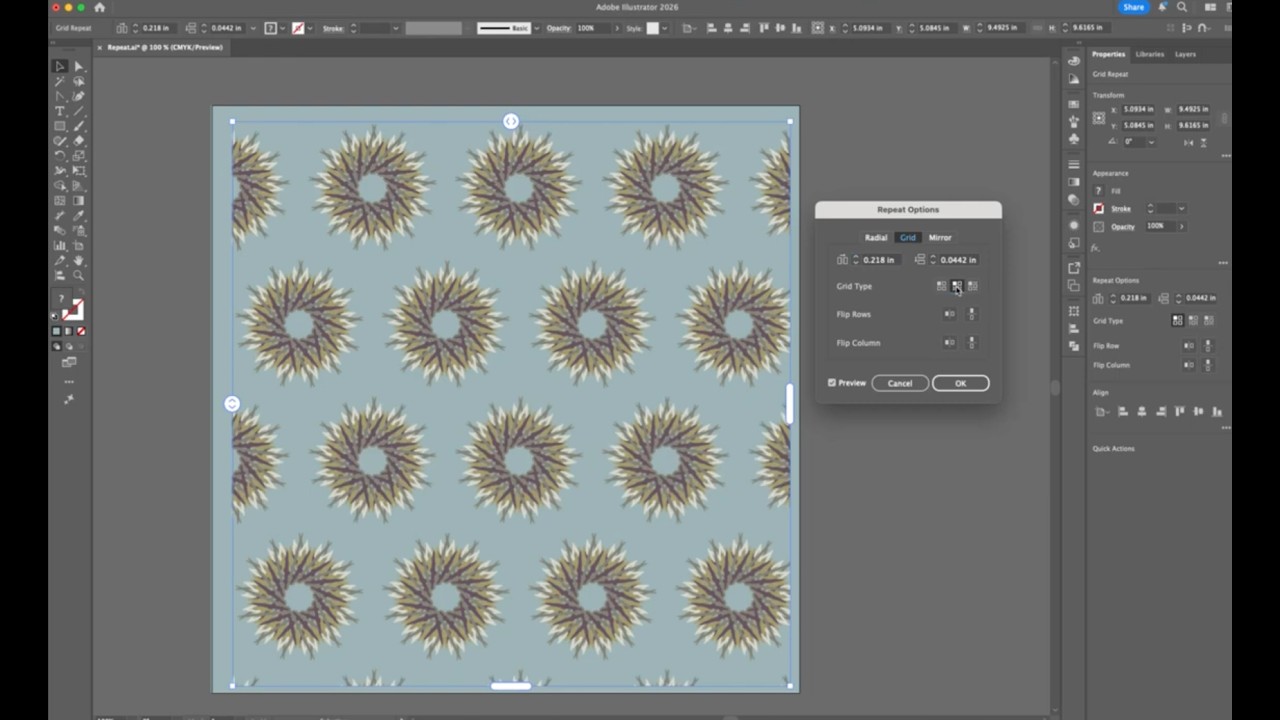Choose Brick by Row grid type in dialog

pos(957,286)
